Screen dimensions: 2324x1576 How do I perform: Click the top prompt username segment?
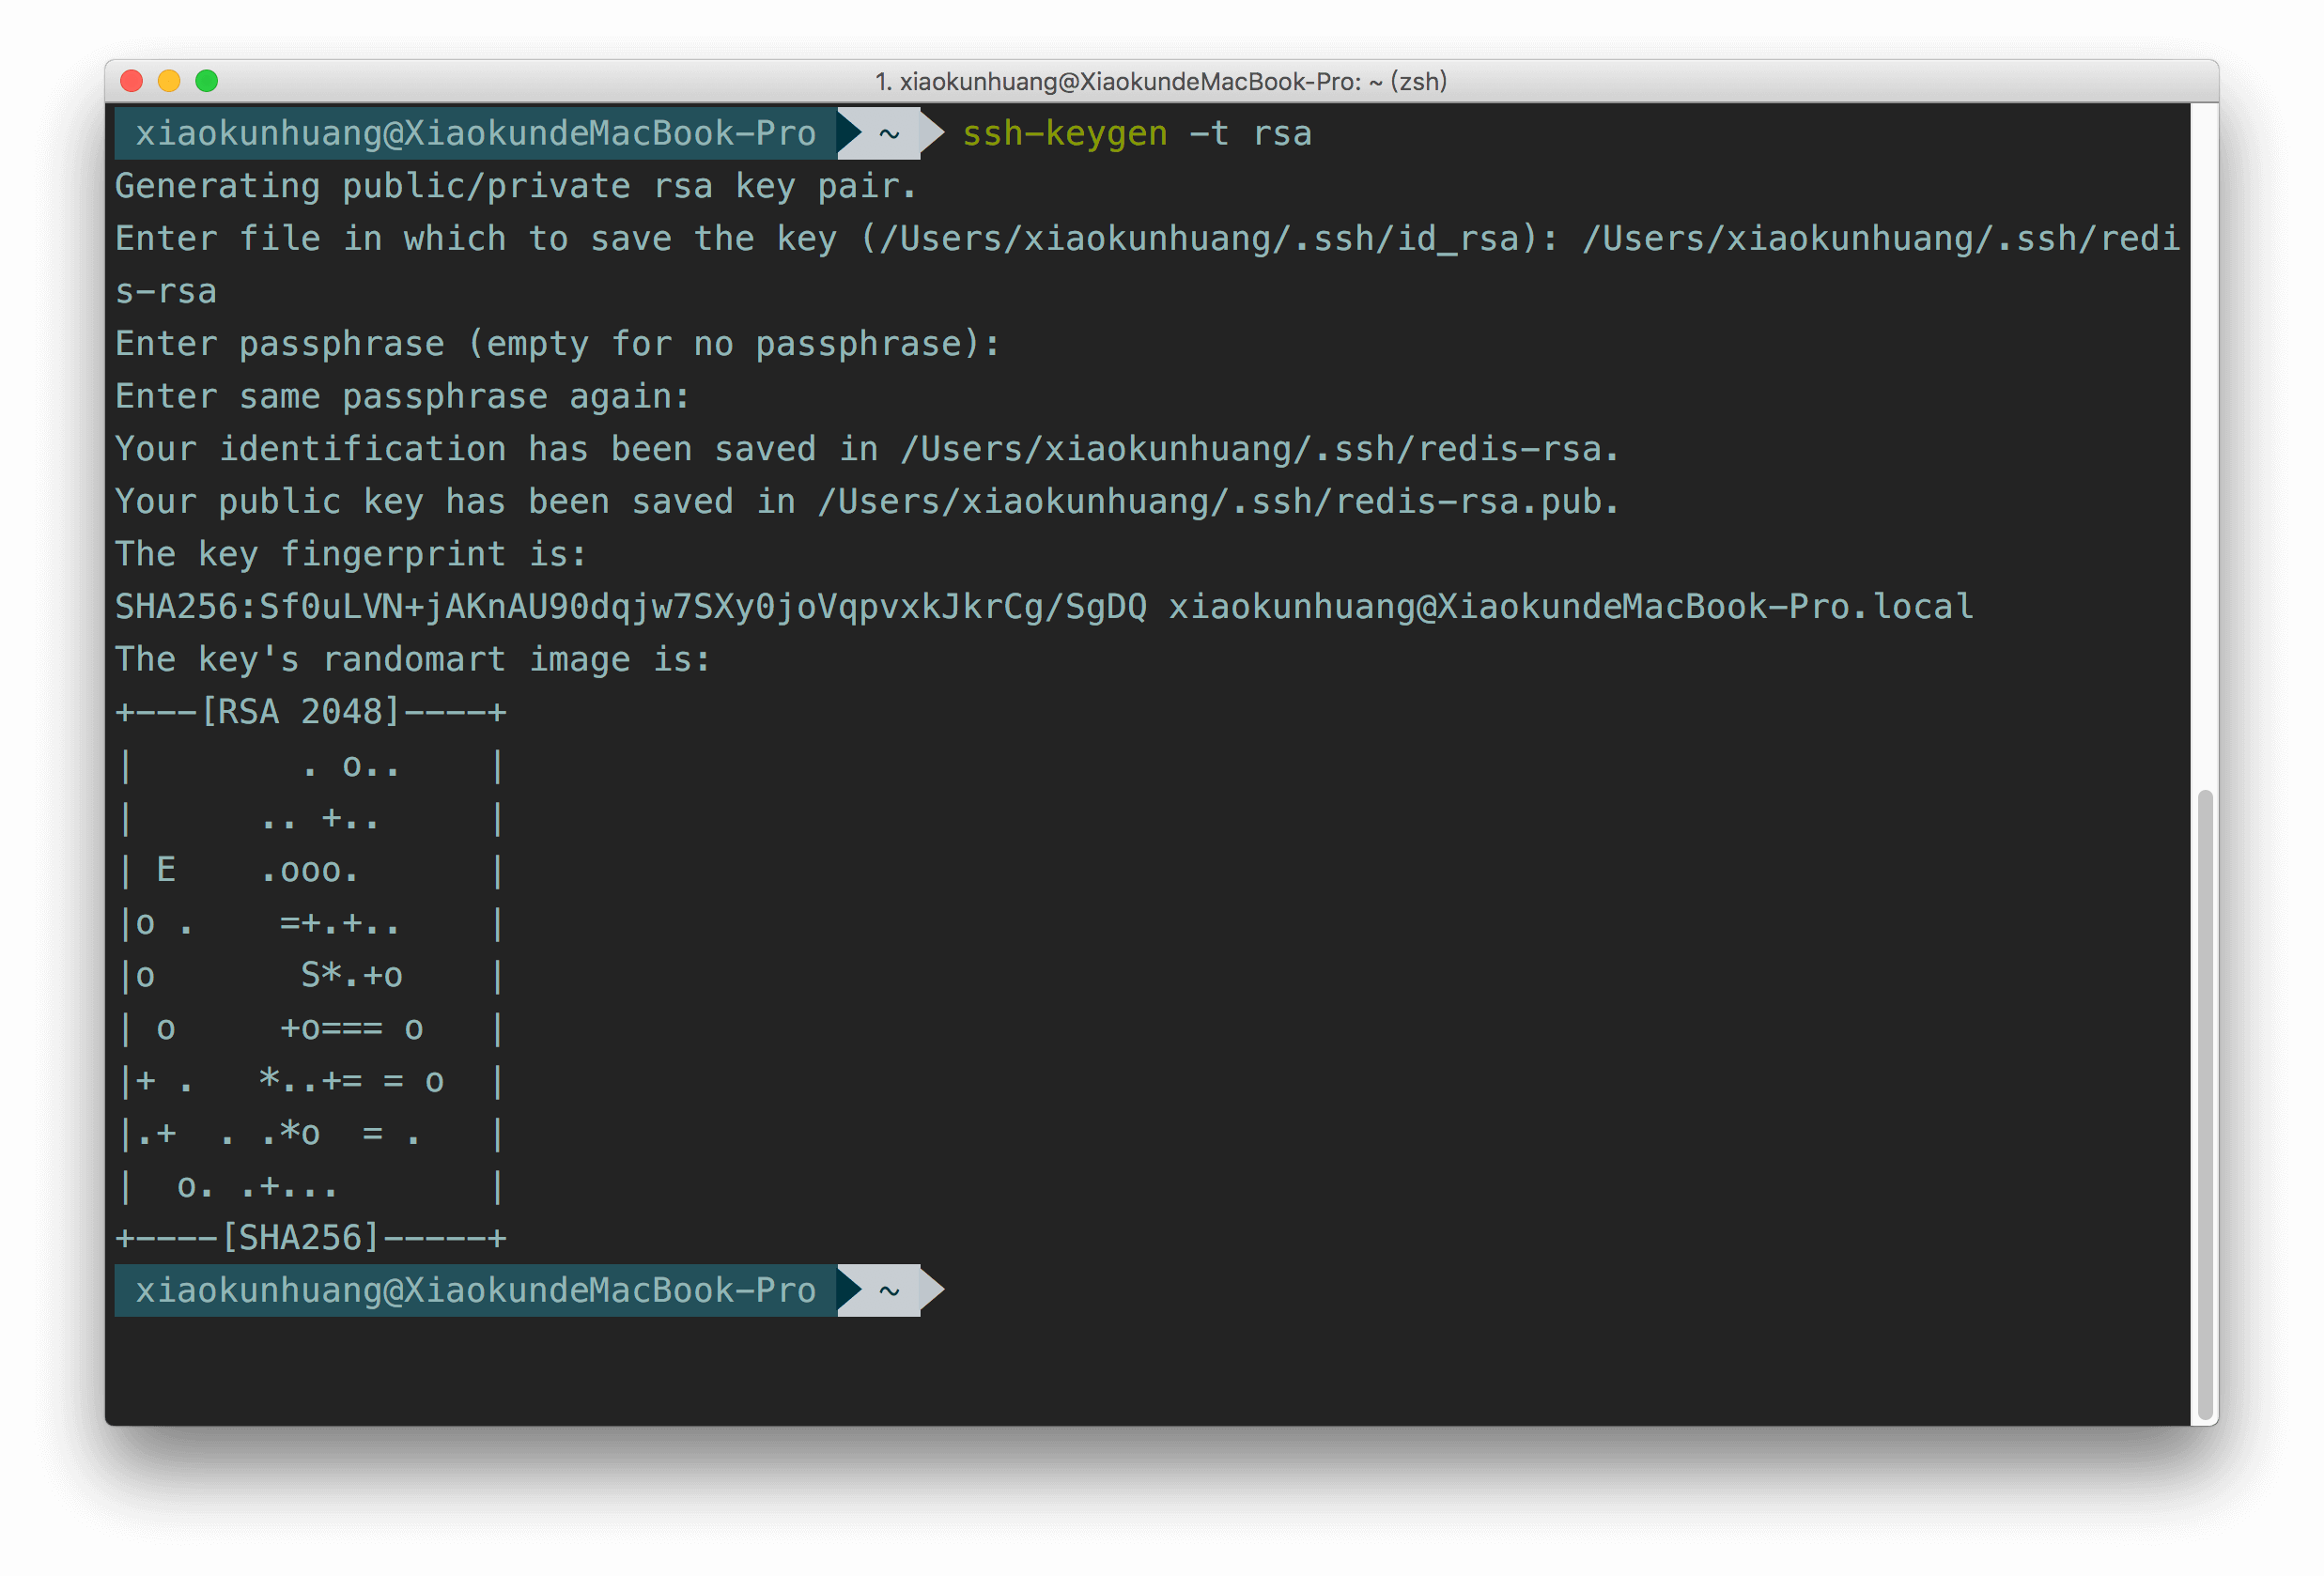click(475, 133)
